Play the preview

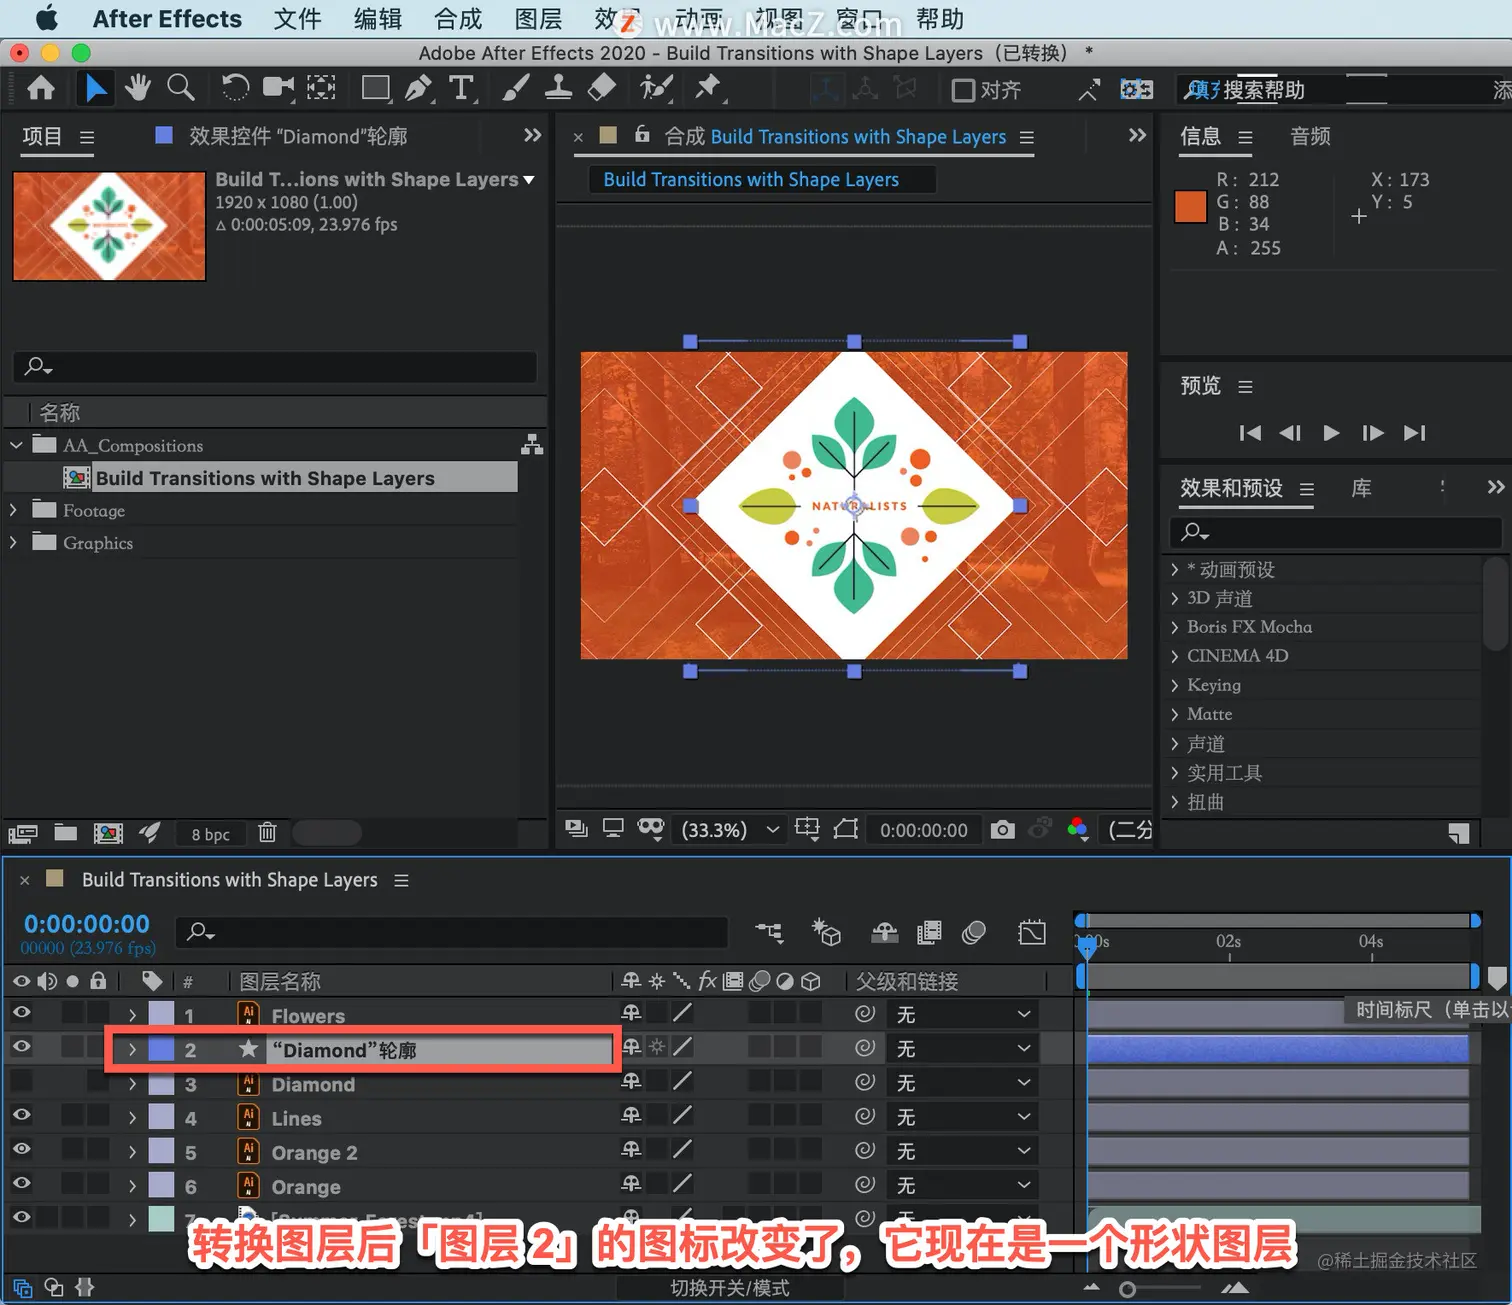click(x=1331, y=433)
